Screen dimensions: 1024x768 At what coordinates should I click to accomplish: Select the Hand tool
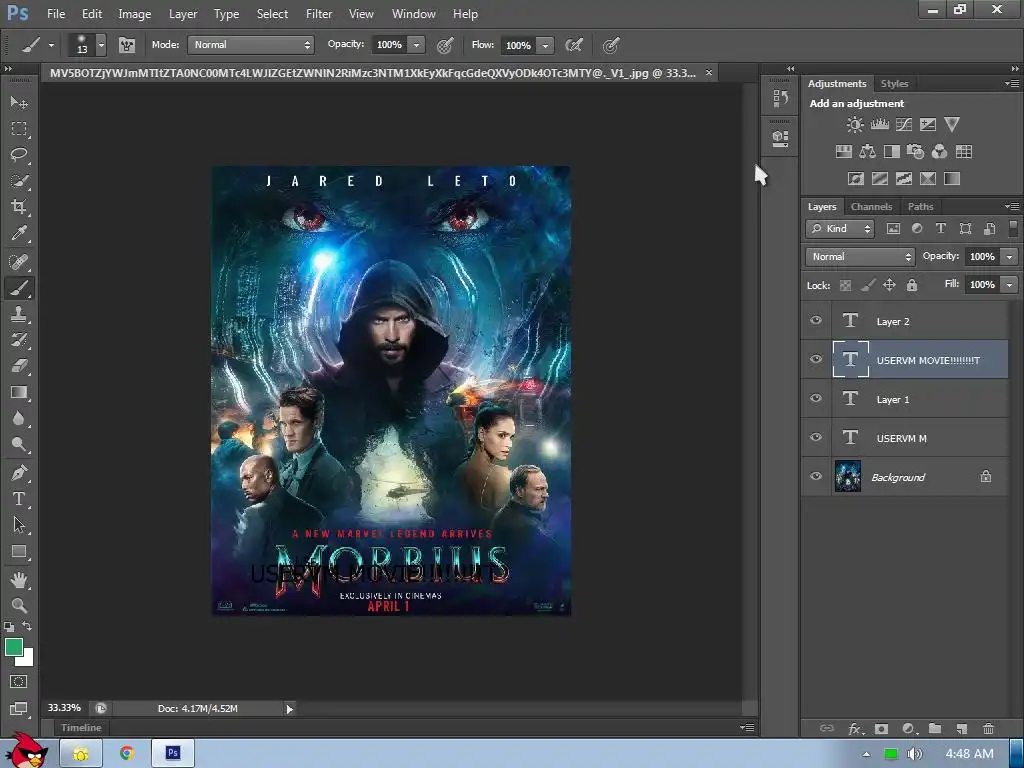19,579
